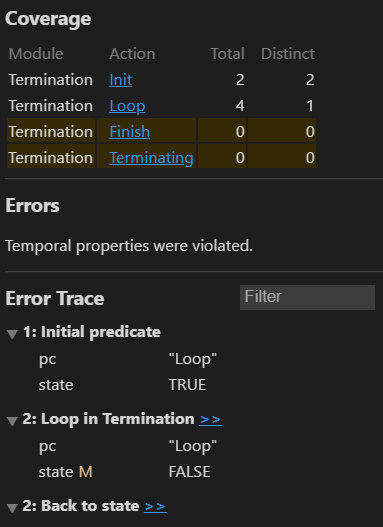The image size is (383, 527).
Task: Open the Loop action link
Action: tap(127, 106)
